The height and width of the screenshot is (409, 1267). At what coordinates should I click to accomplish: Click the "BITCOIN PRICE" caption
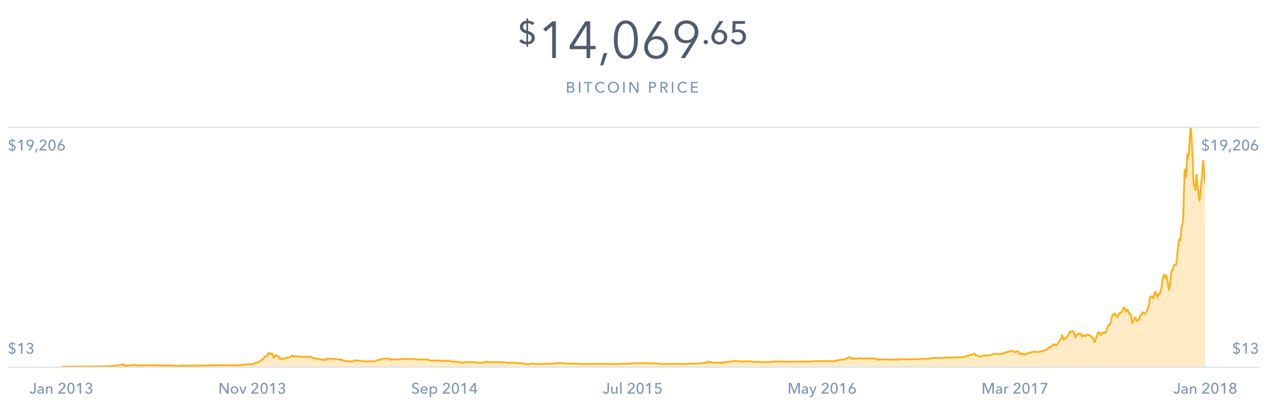pos(632,88)
